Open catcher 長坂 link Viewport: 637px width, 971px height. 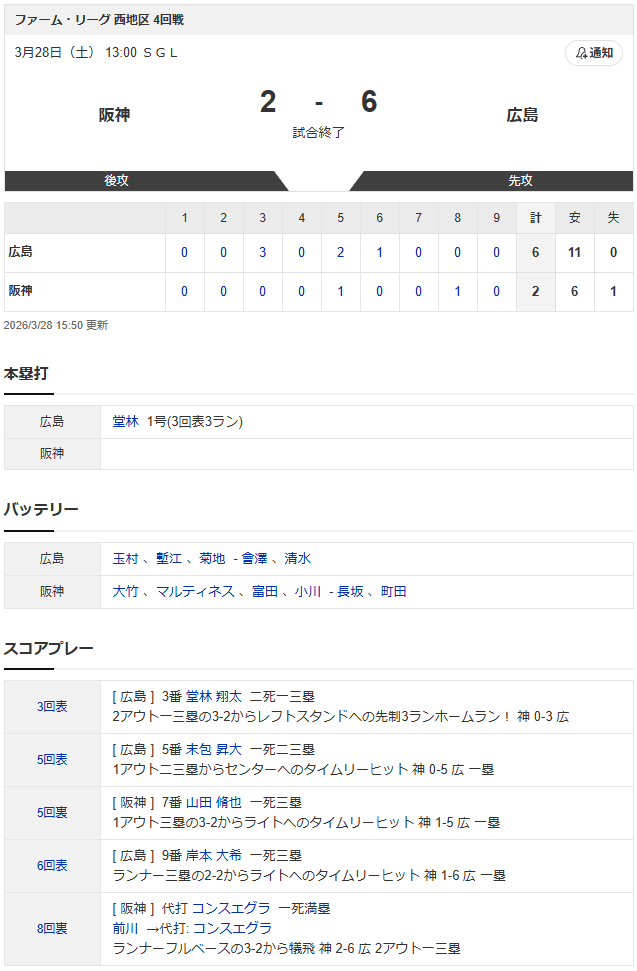tap(350, 591)
